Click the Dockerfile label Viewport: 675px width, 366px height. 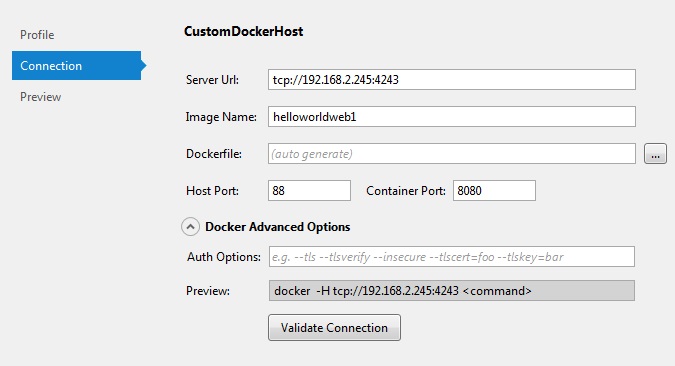click(214, 154)
